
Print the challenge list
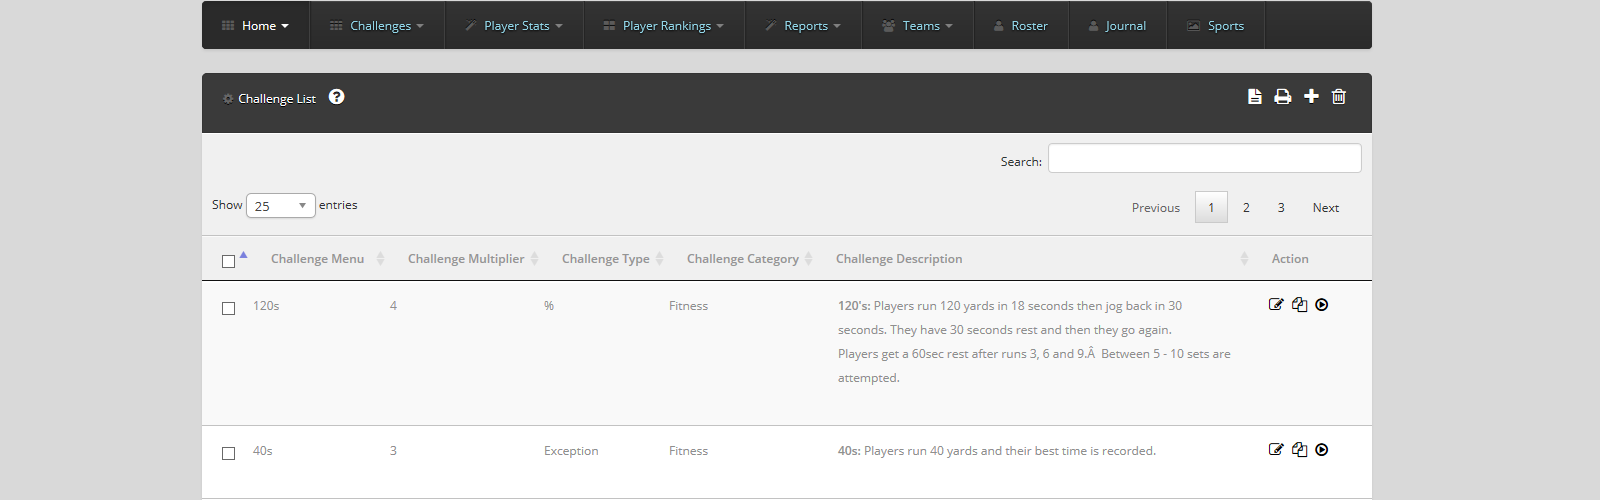[x=1282, y=97]
